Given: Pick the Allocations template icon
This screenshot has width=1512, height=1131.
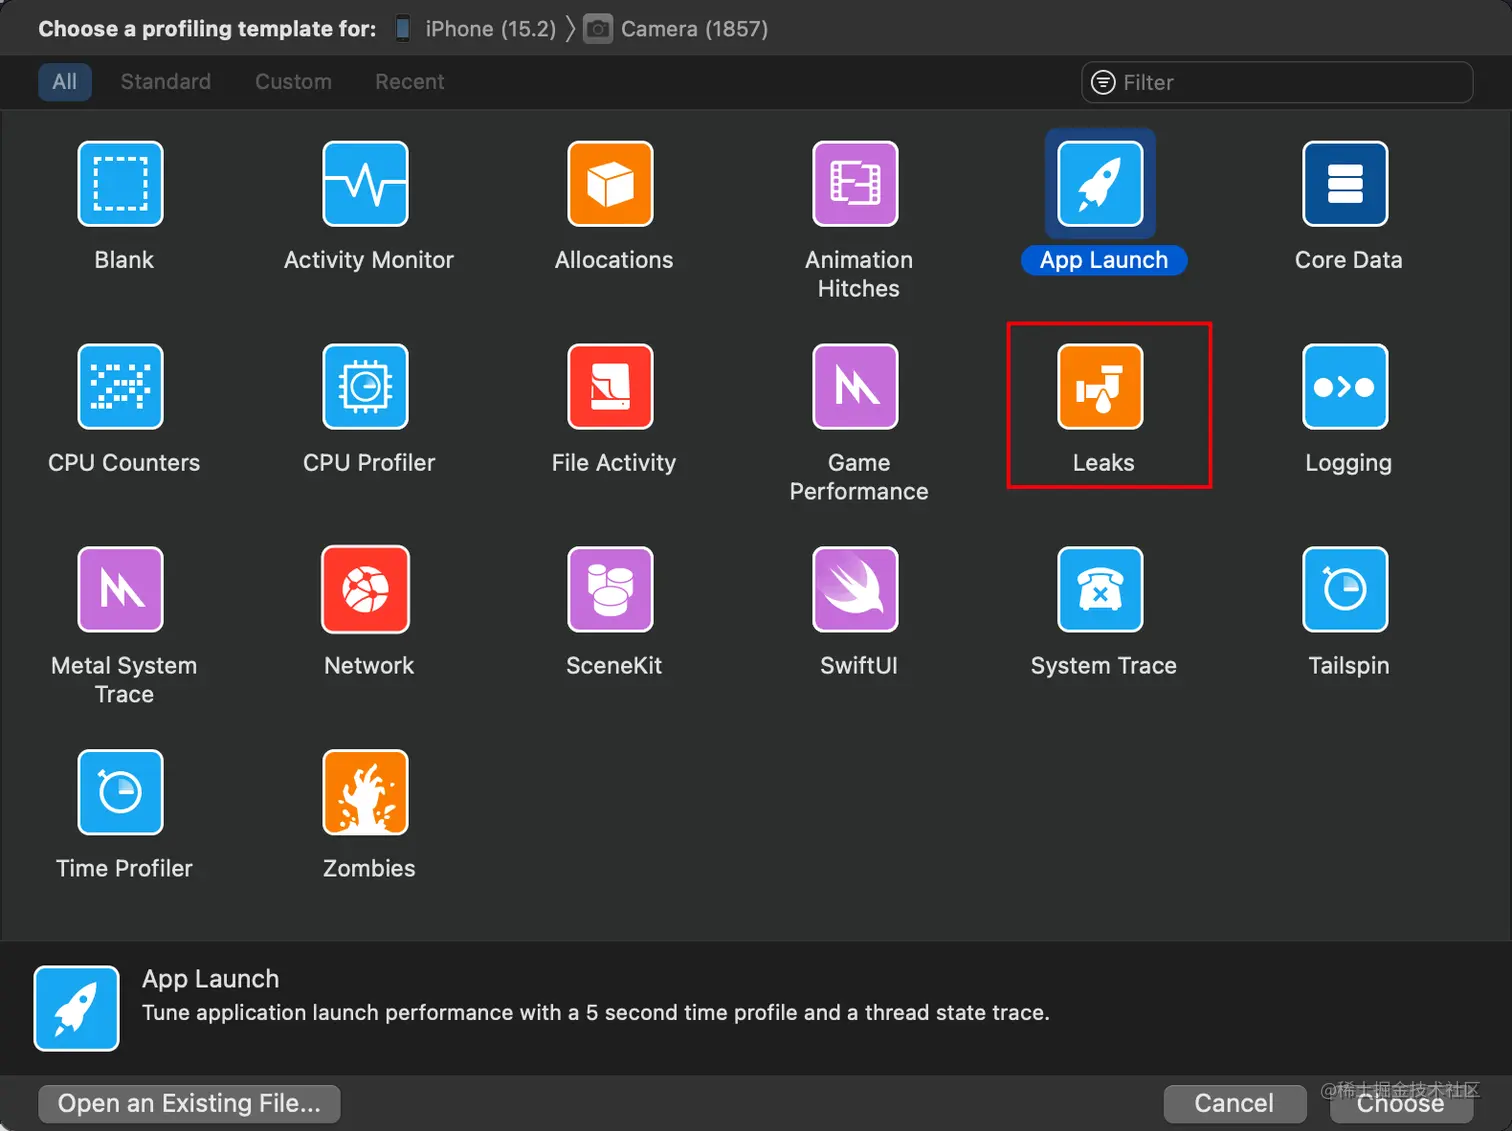Looking at the screenshot, I should coord(611,184).
